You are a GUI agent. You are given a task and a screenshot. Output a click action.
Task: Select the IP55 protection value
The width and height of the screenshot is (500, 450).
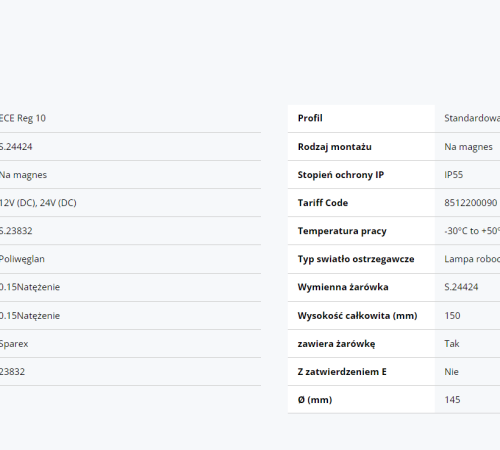pyautogui.click(x=453, y=175)
